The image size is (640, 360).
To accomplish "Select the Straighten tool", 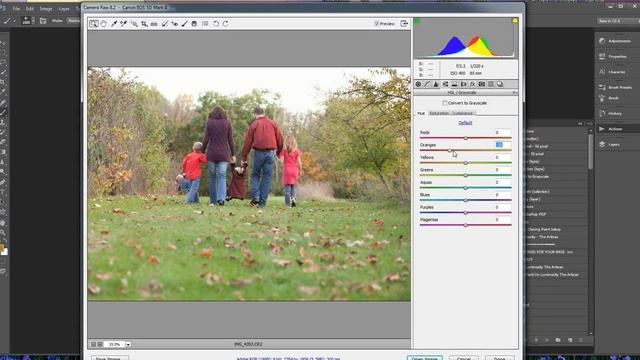I will click(x=154, y=24).
